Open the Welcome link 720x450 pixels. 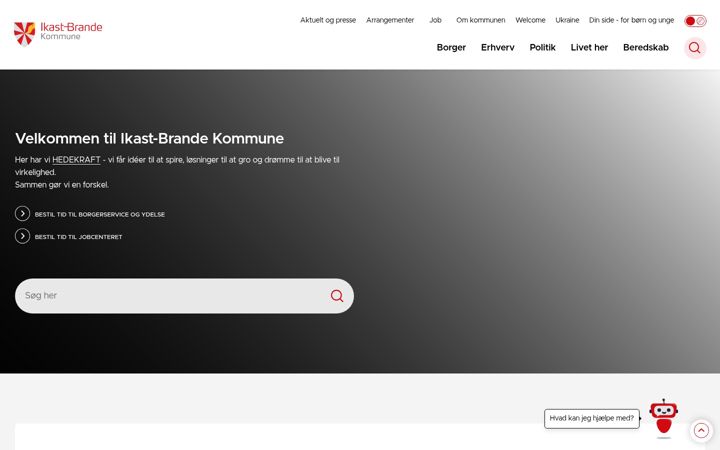click(x=530, y=20)
